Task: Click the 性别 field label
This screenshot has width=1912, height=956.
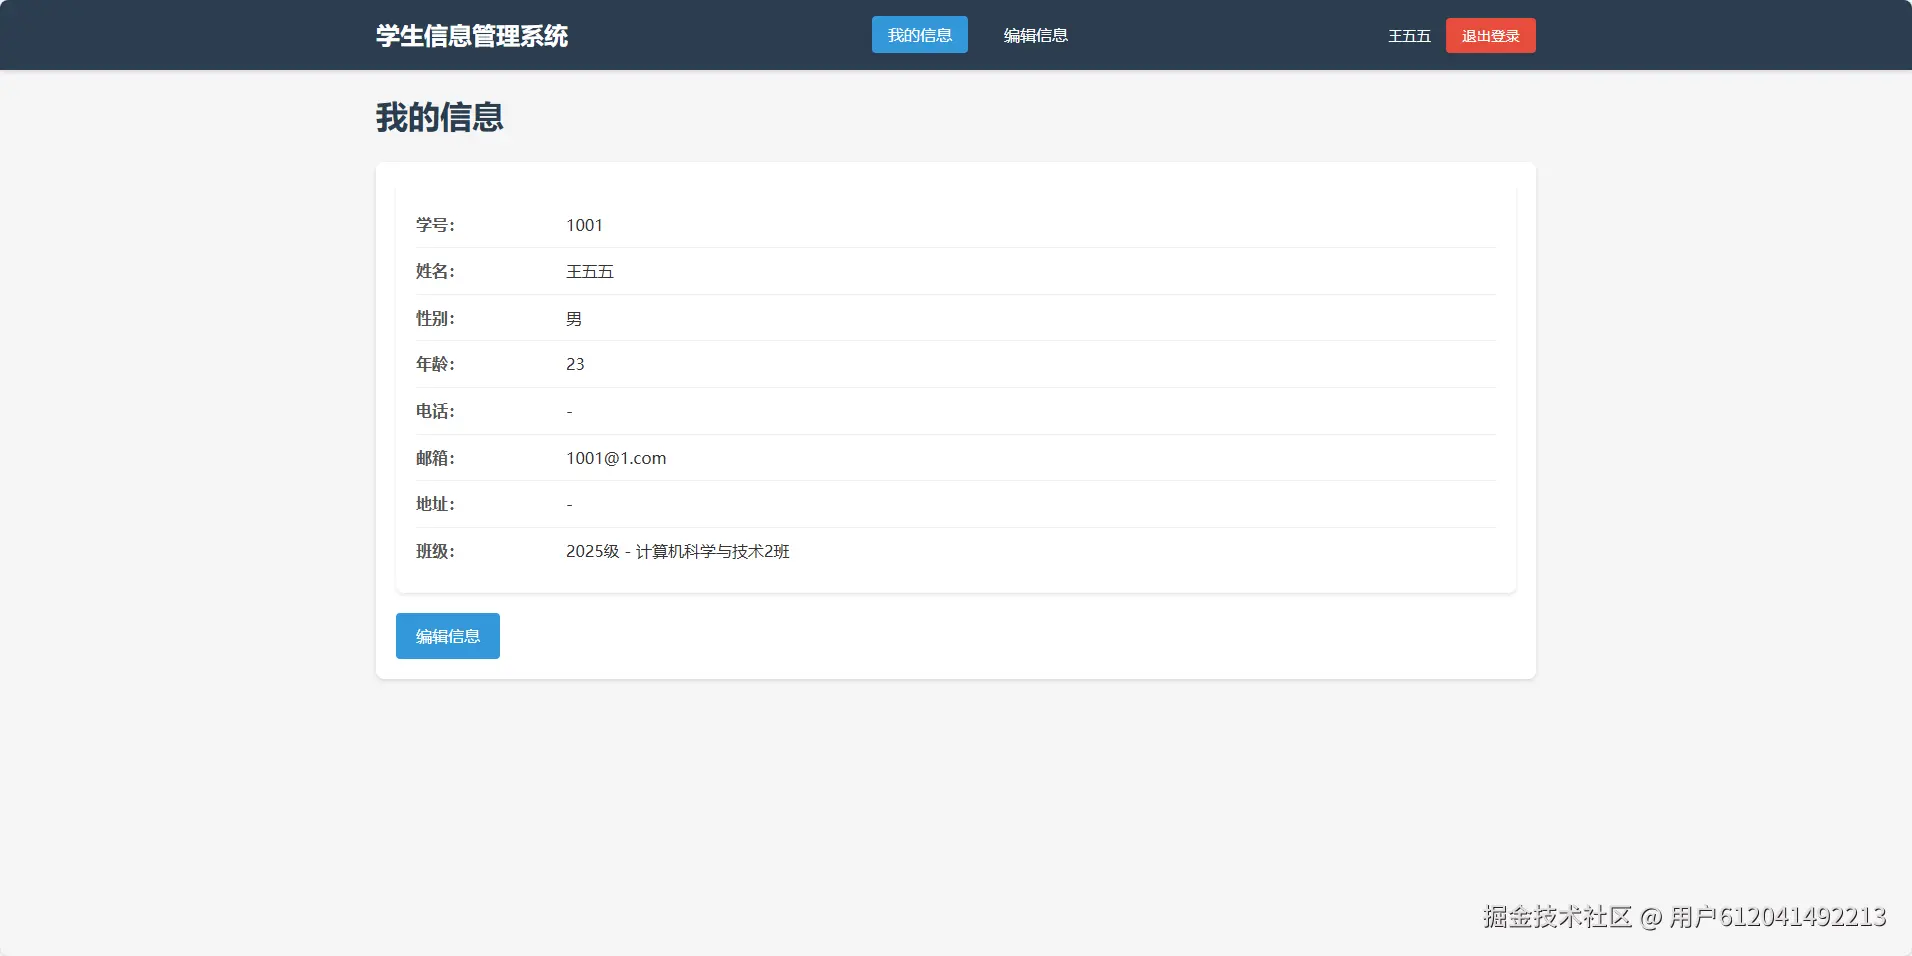Action: point(435,318)
